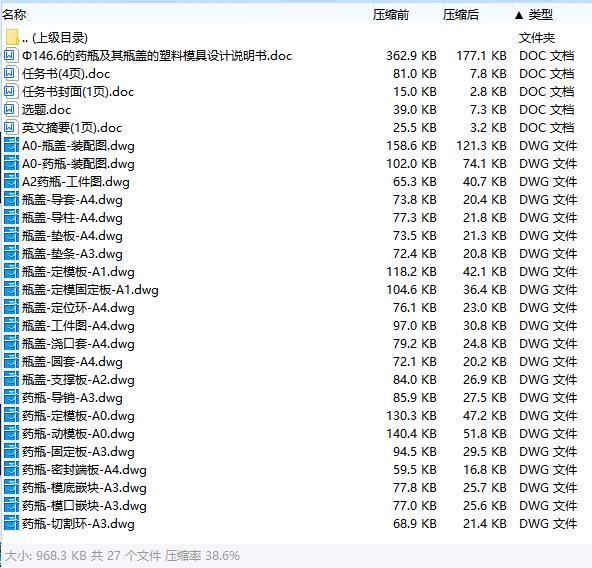Click the 177.1 KB compressed size value

(x=481, y=56)
